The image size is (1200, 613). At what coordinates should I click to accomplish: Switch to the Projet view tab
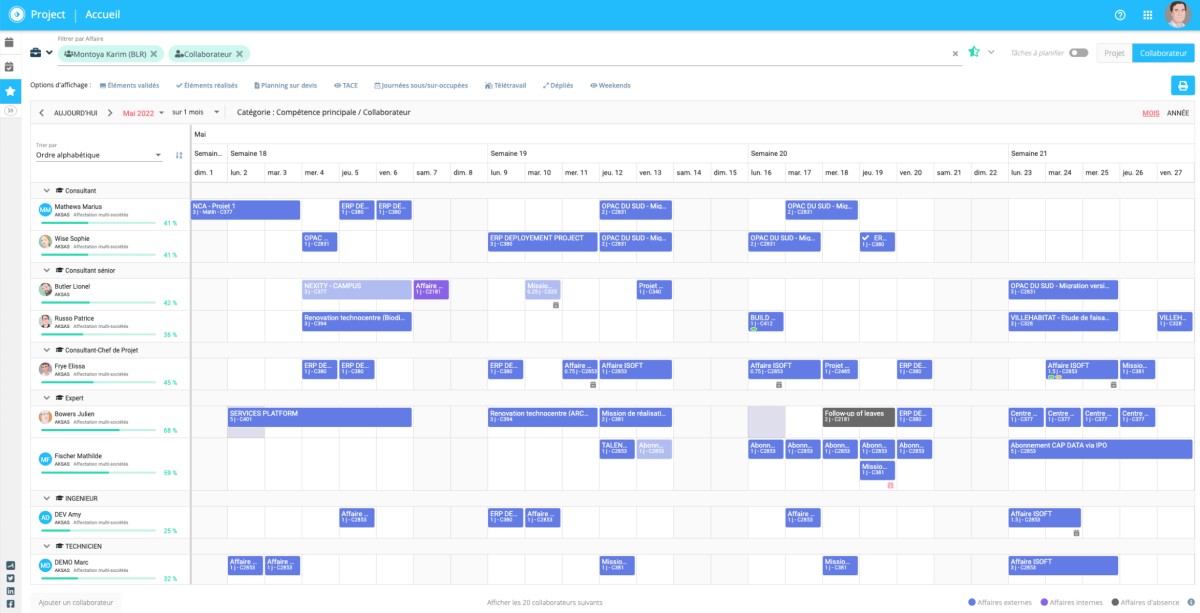[x=1114, y=53]
